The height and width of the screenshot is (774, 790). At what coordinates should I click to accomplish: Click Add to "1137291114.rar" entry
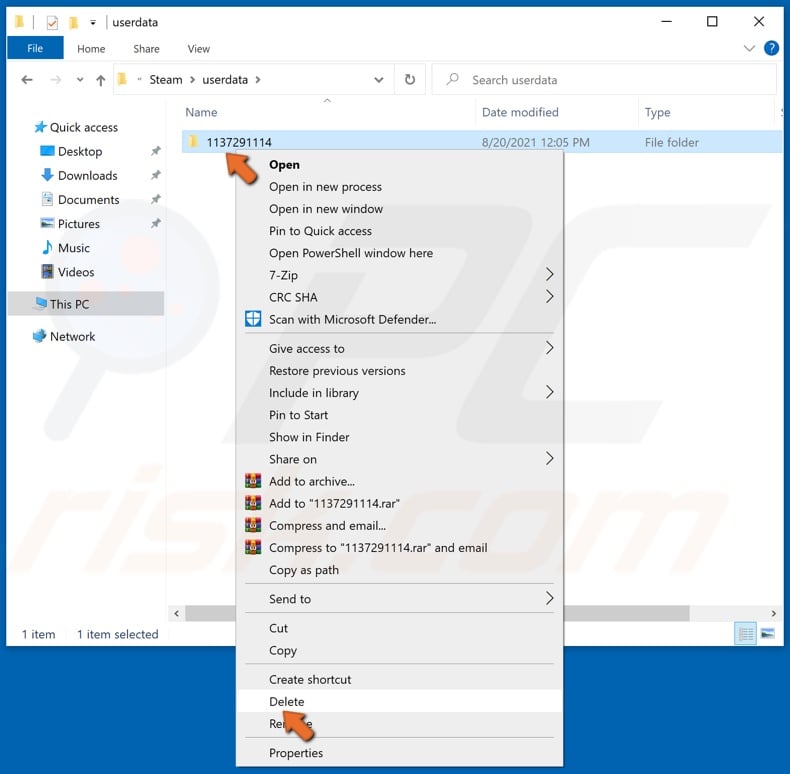click(399, 504)
